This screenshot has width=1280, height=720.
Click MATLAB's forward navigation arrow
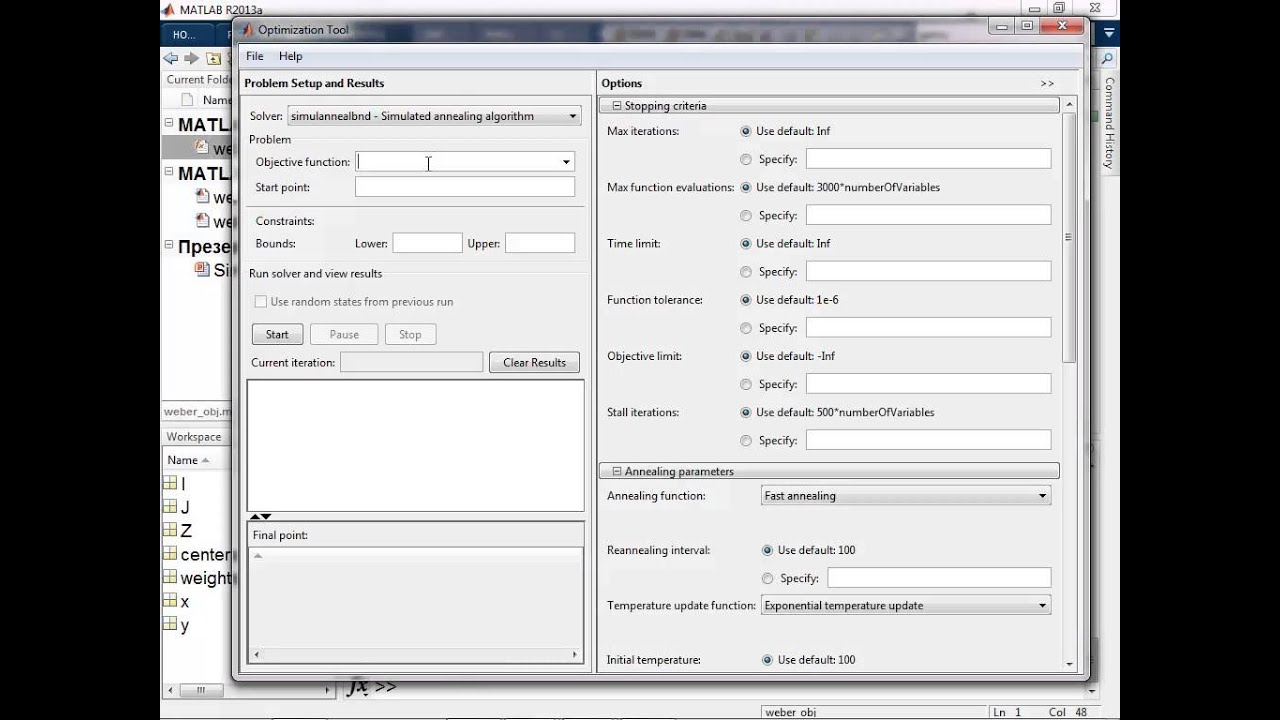(x=191, y=58)
